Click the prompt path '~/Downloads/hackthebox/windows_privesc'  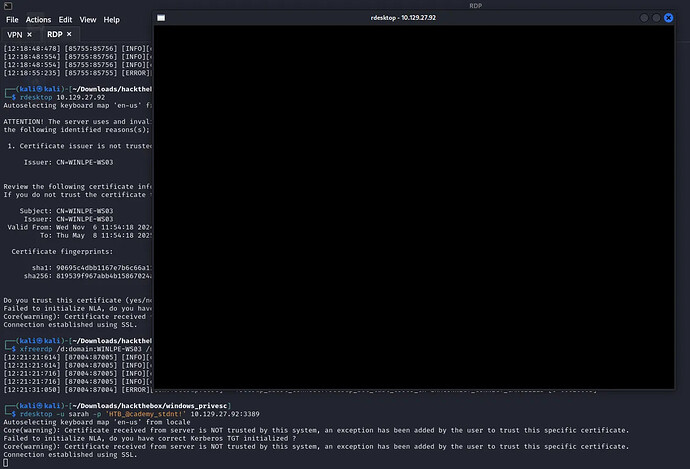click(x=150, y=406)
